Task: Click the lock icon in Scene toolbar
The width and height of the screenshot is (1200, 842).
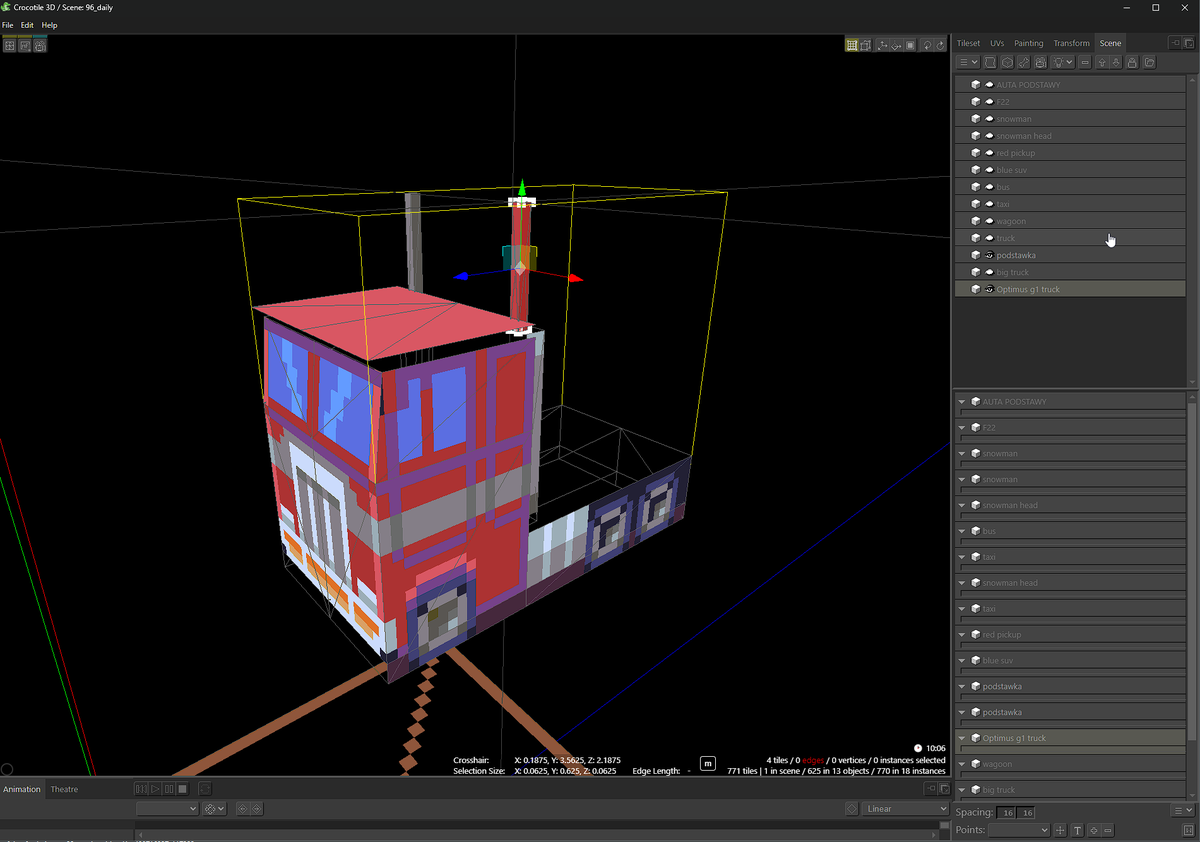Action: (x=1131, y=62)
